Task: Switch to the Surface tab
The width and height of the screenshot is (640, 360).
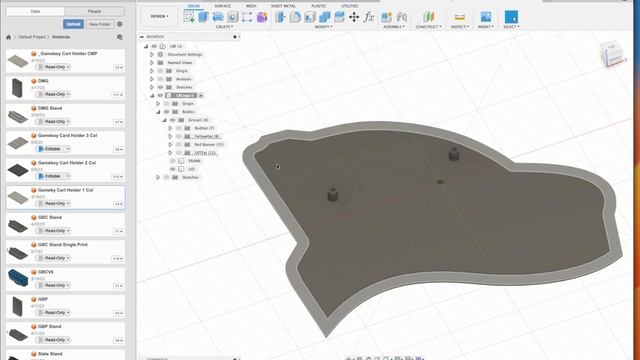Action: coord(222,6)
